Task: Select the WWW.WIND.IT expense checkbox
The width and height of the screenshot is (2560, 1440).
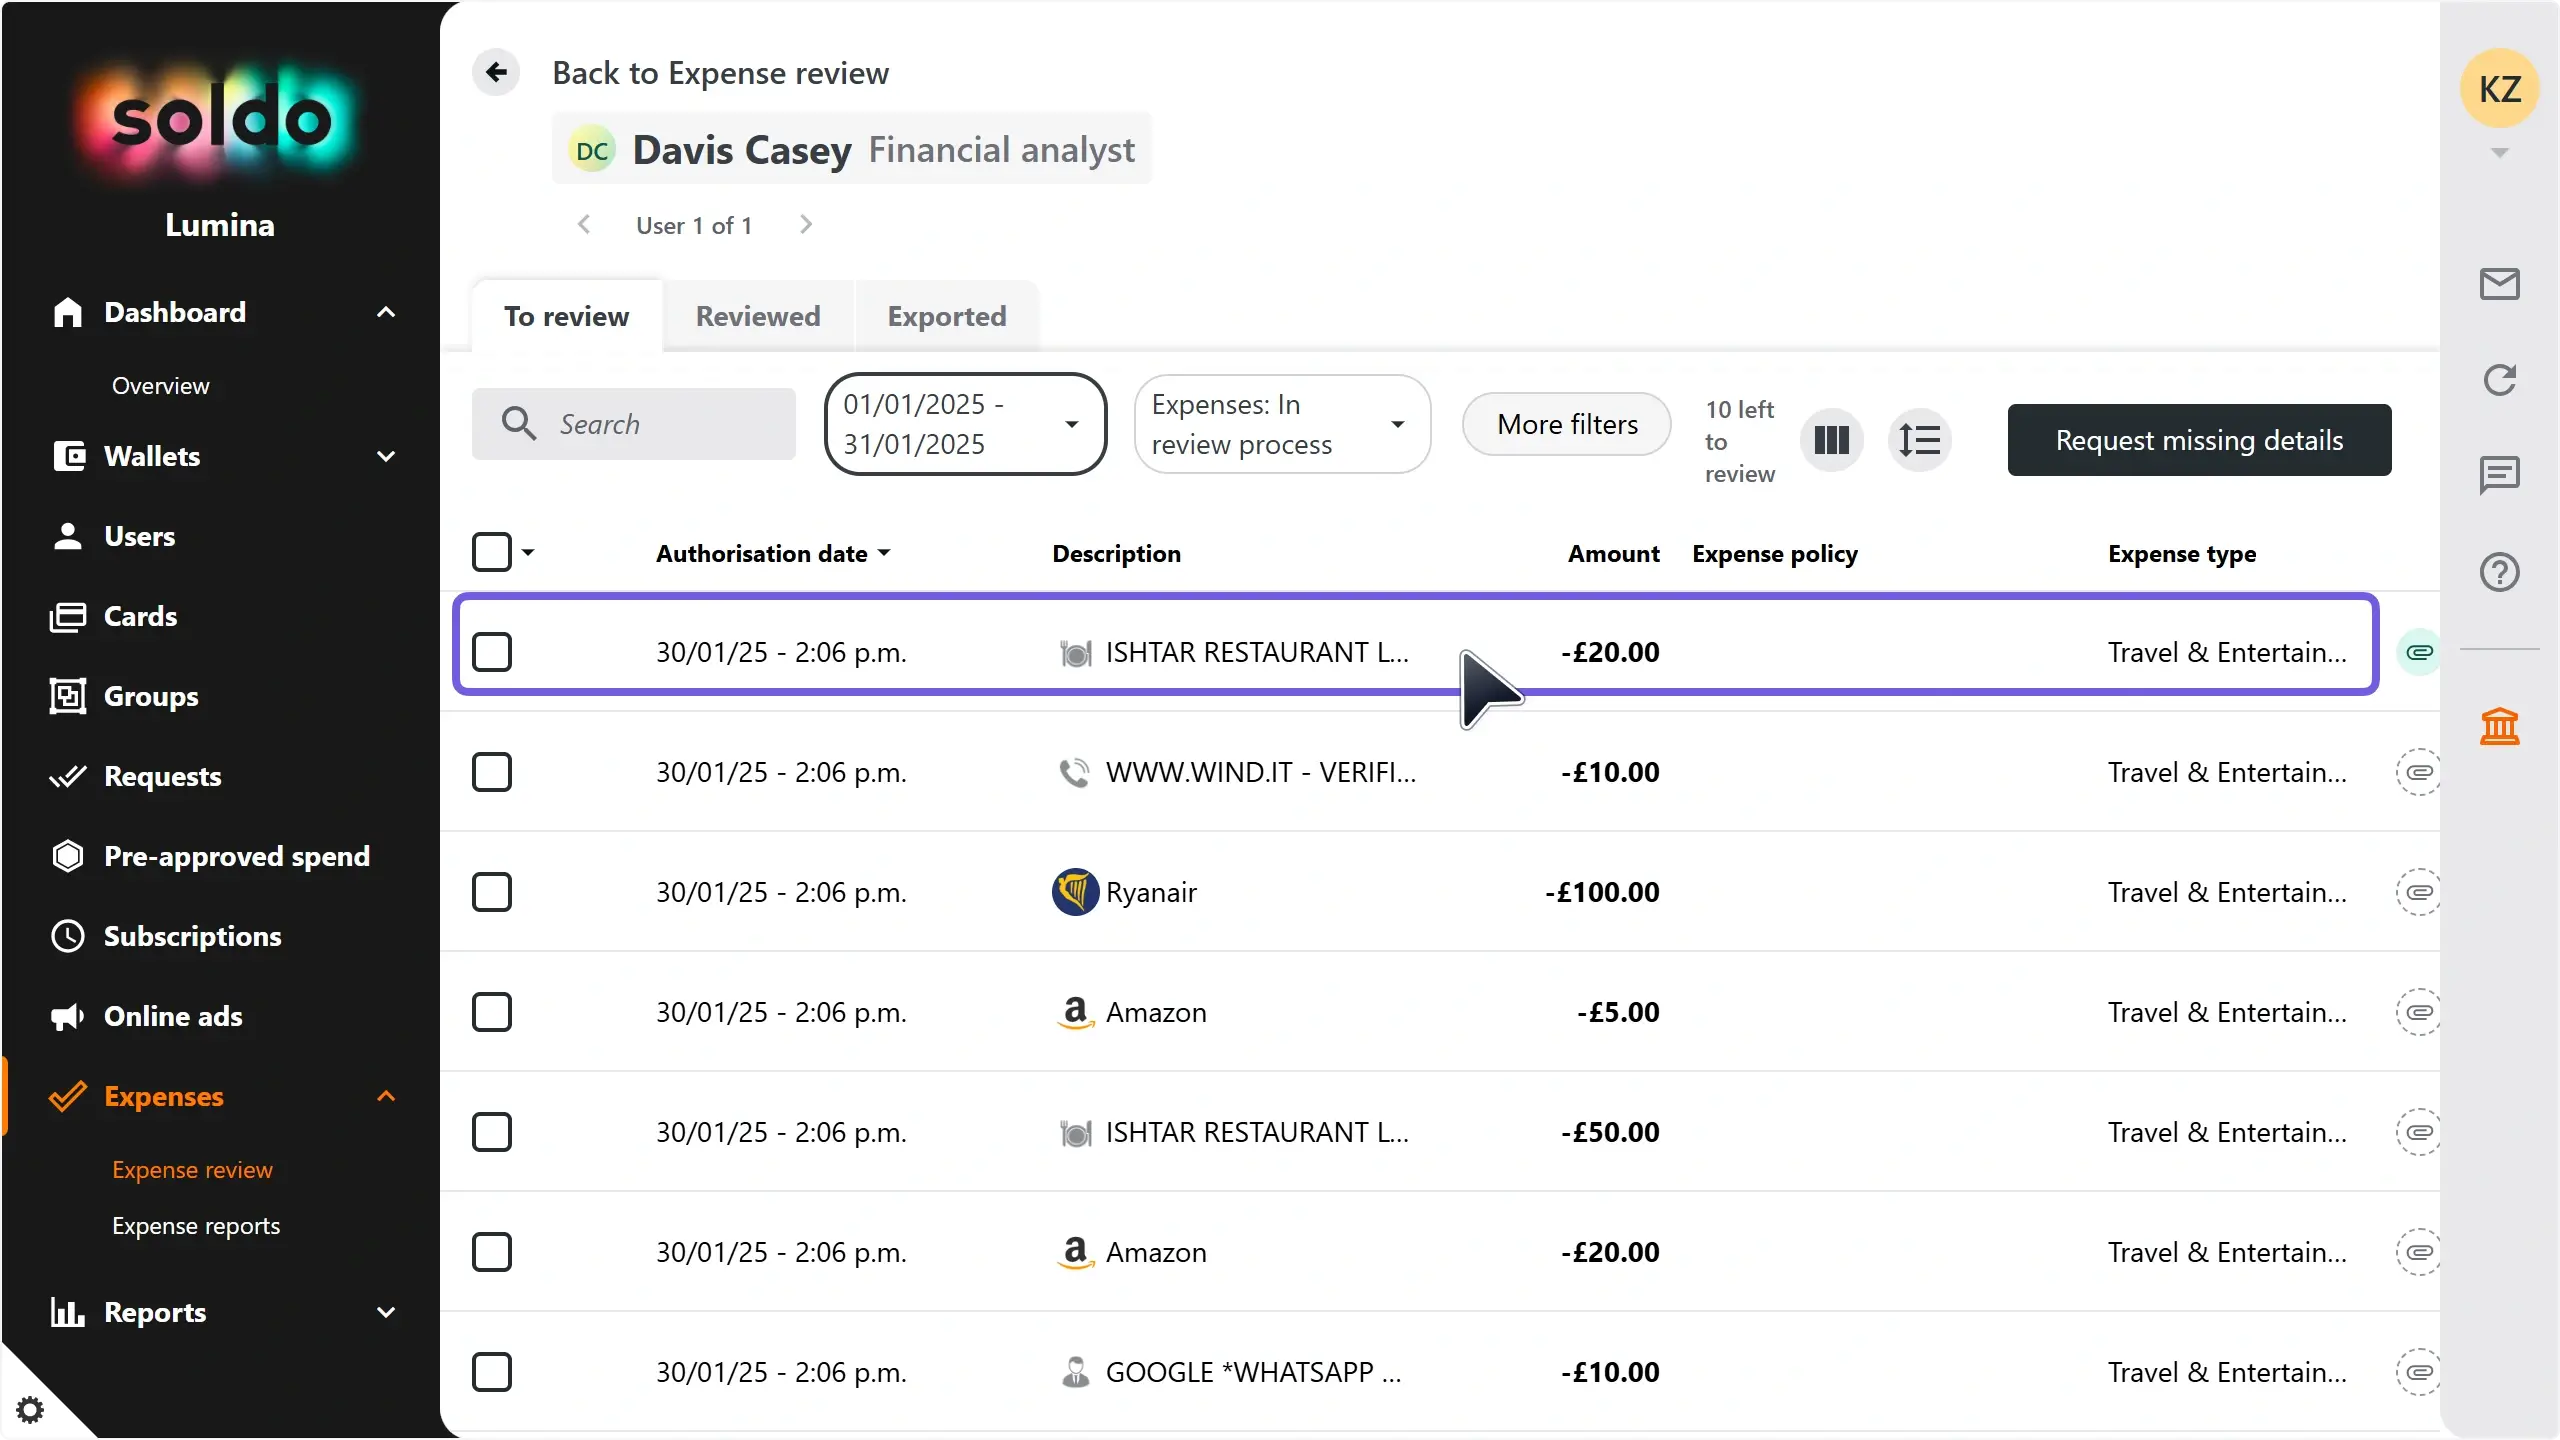Action: 492,772
